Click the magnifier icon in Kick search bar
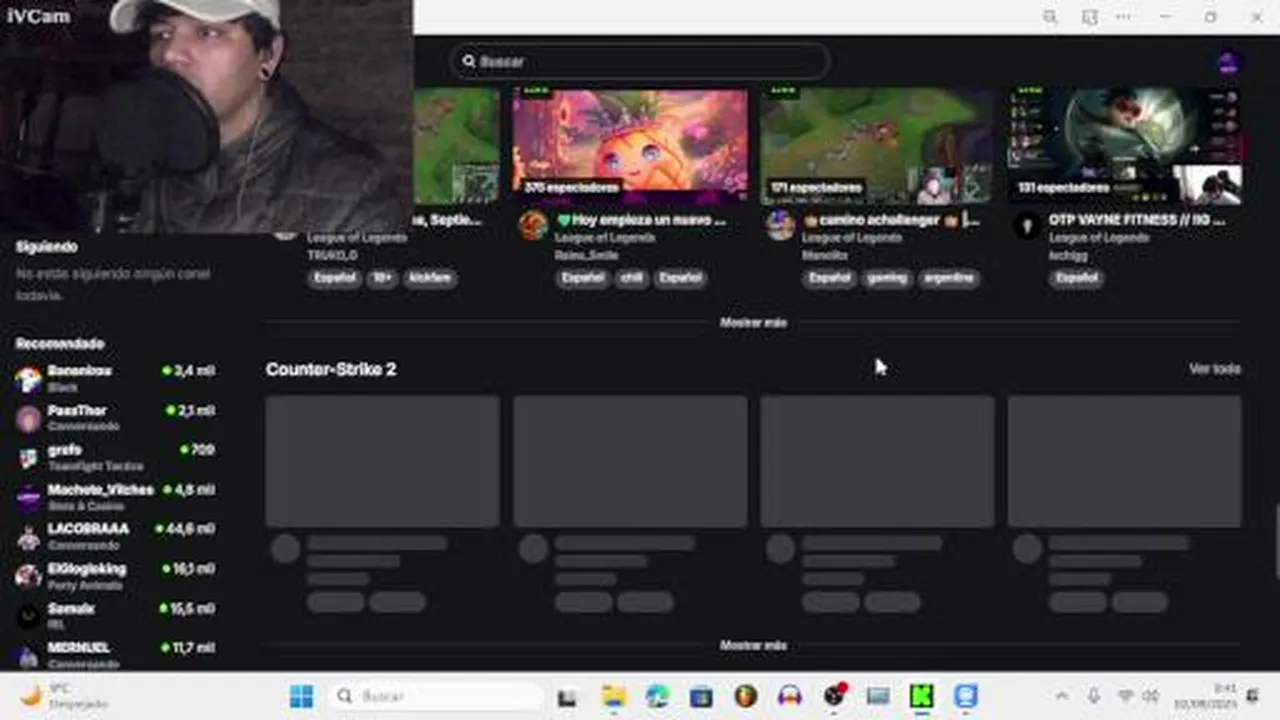 468,61
